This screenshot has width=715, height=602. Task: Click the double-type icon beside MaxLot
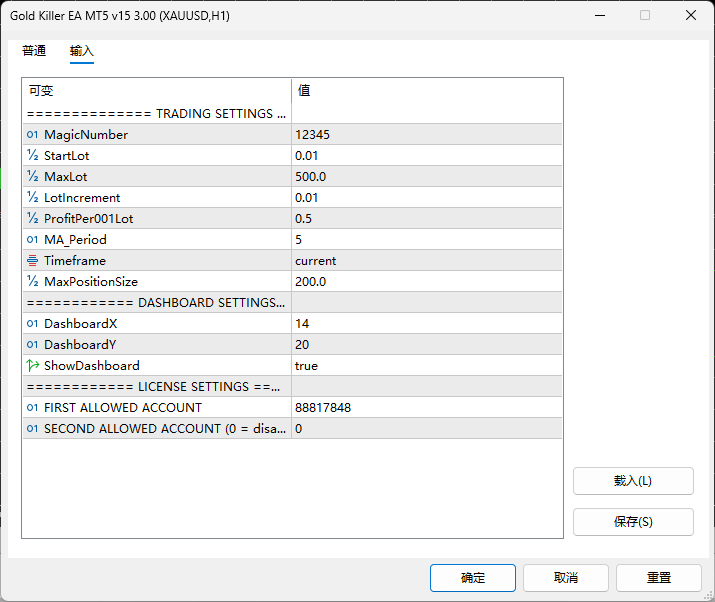[x=32, y=176]
